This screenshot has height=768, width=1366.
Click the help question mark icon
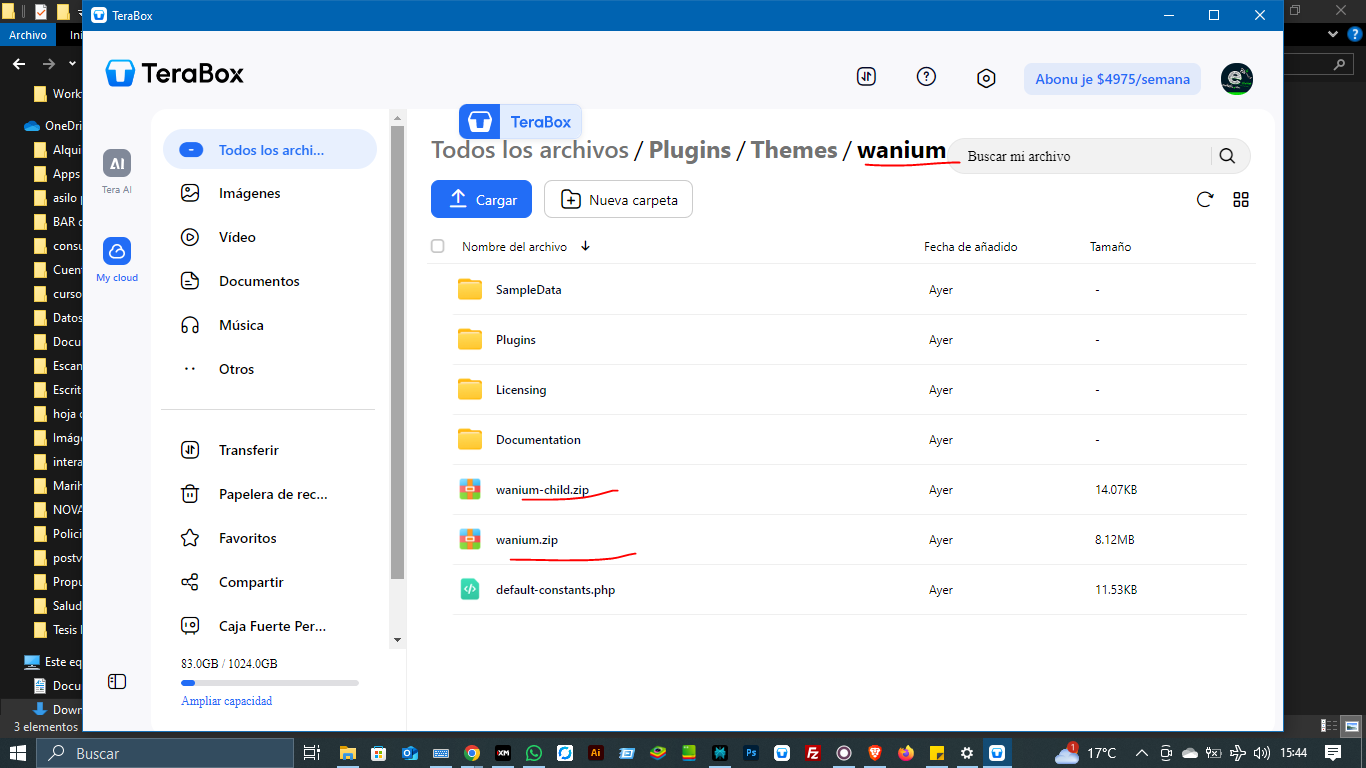tap(926, 77)
